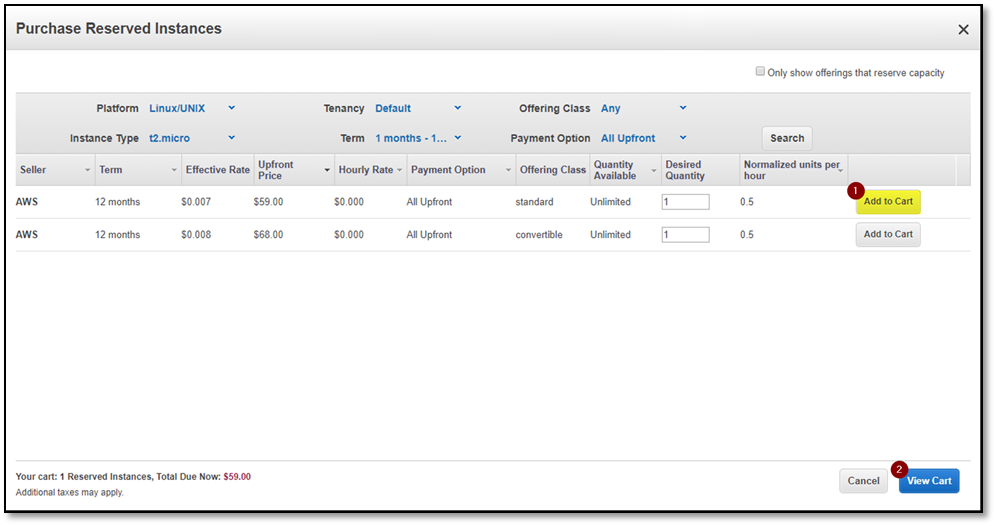Open the Instance Type dropdown showing t2.micro

click(x=191, y=138)
